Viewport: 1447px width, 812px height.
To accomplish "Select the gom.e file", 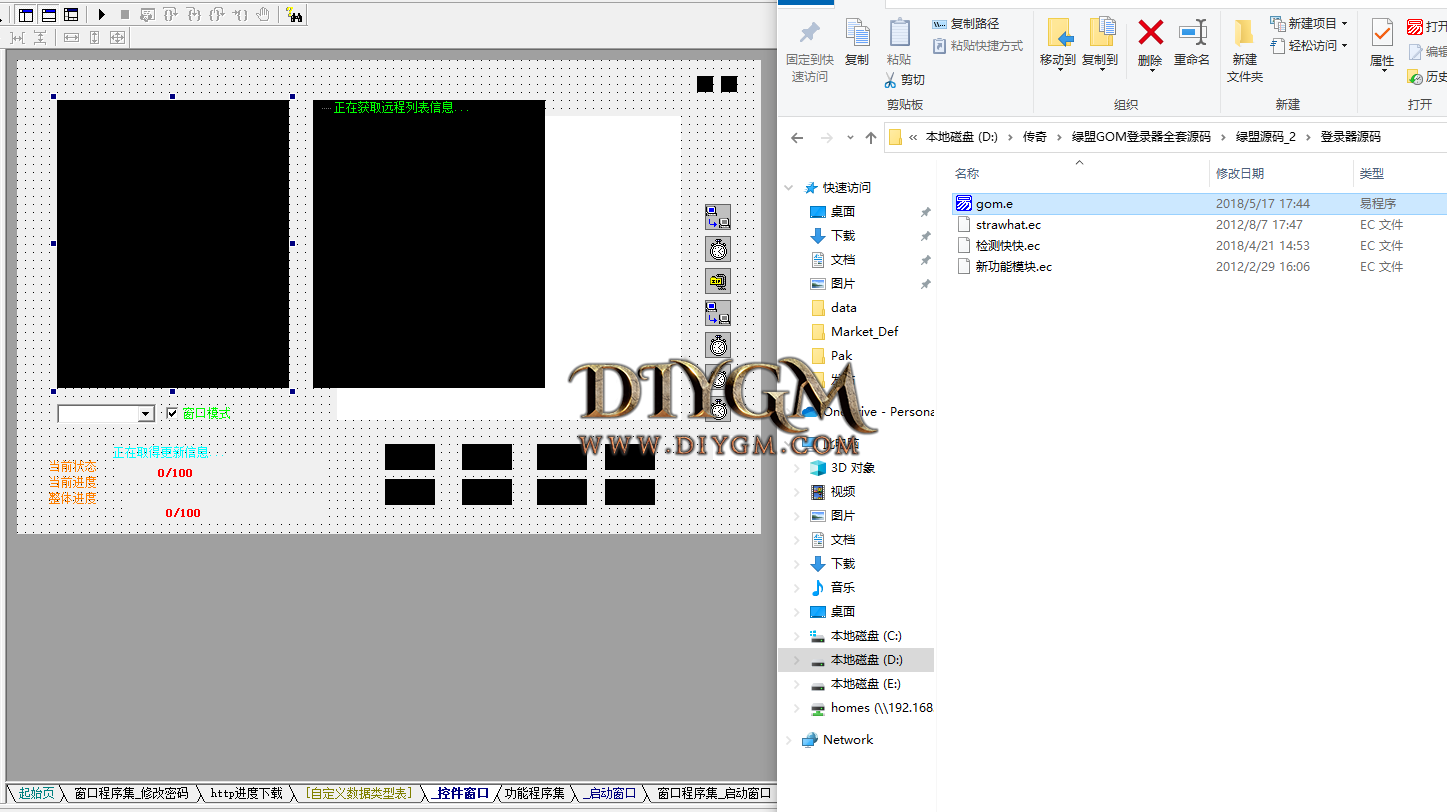I will [1200, 204].
